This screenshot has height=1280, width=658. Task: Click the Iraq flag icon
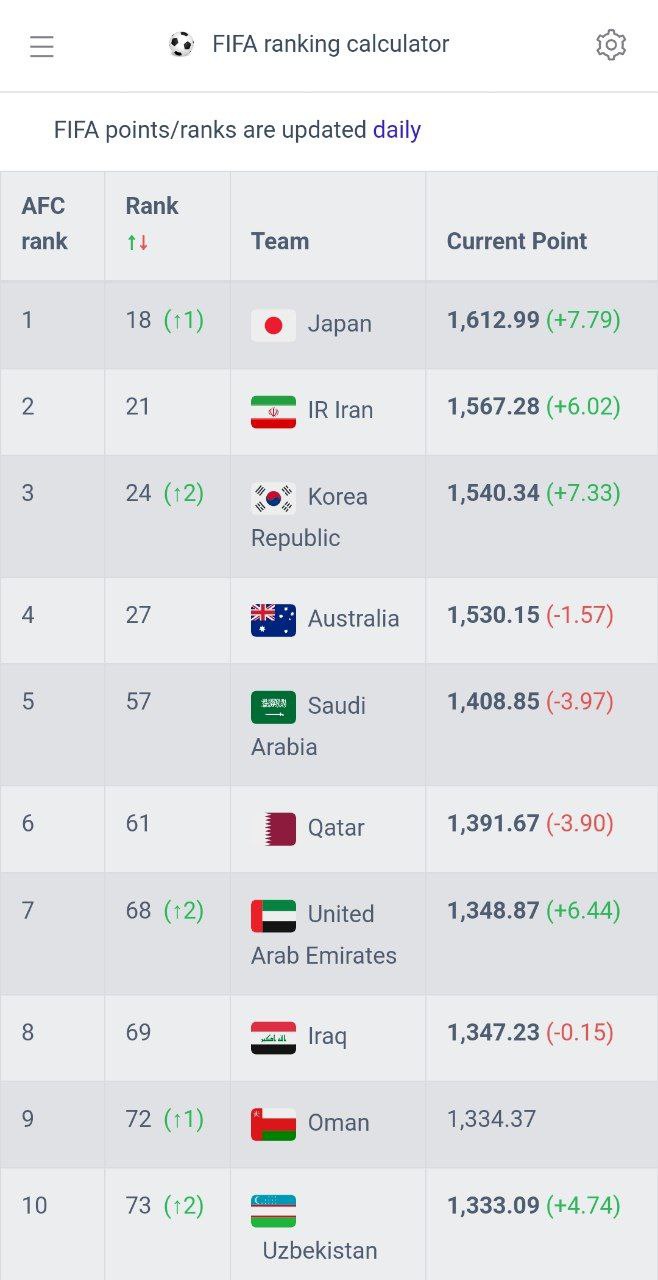coord(273,1037)
